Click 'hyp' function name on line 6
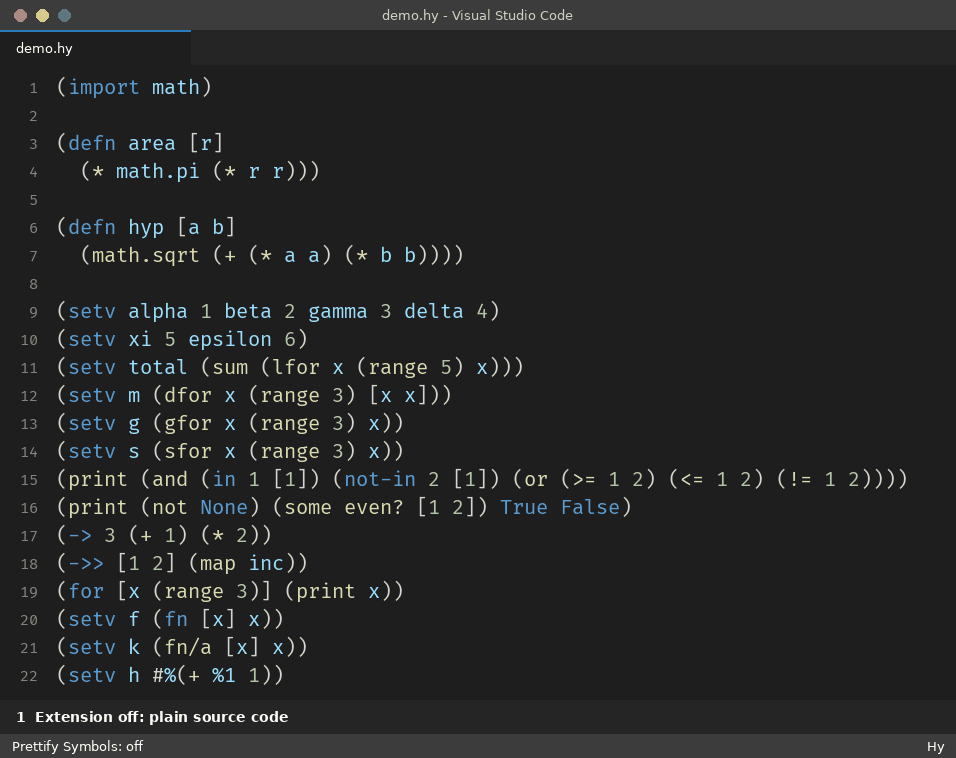 pos(146,227)
